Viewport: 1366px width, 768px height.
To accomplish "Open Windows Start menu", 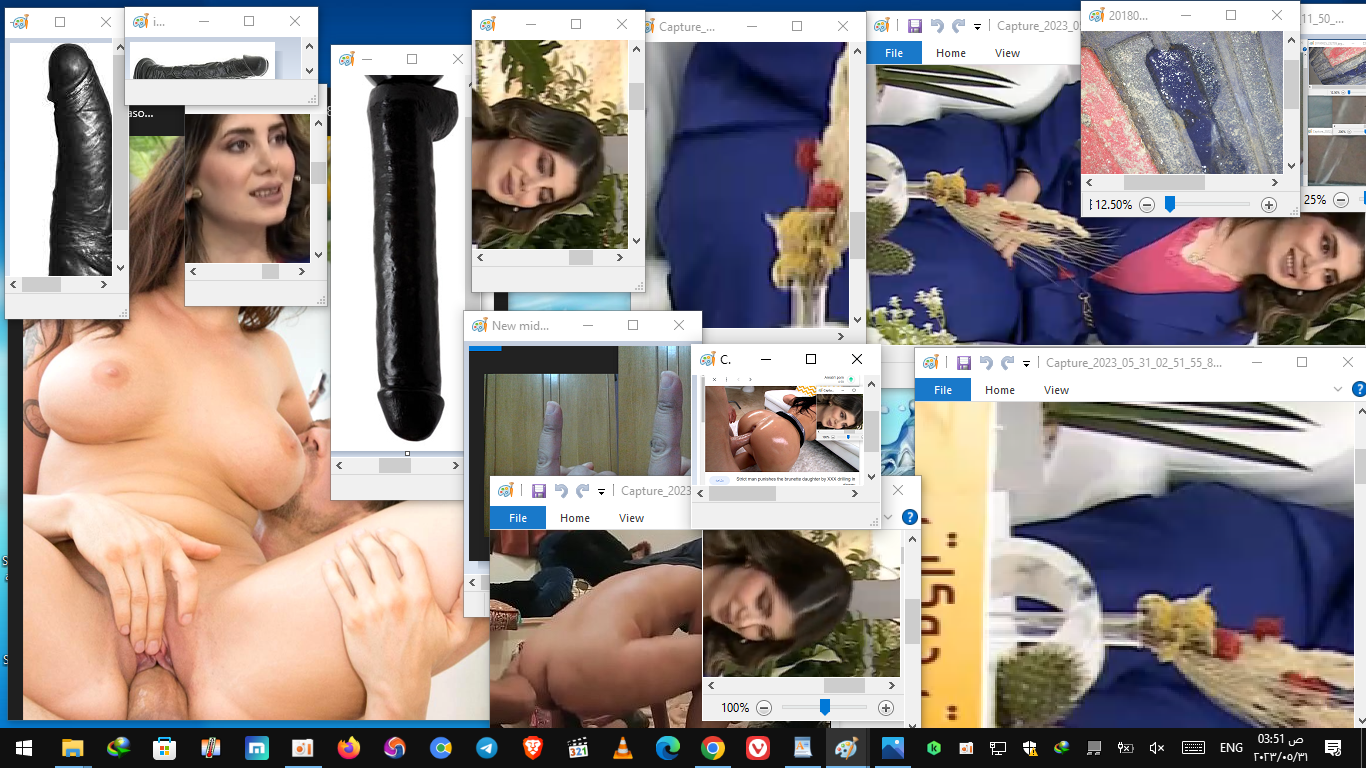I will click(23, 748).
